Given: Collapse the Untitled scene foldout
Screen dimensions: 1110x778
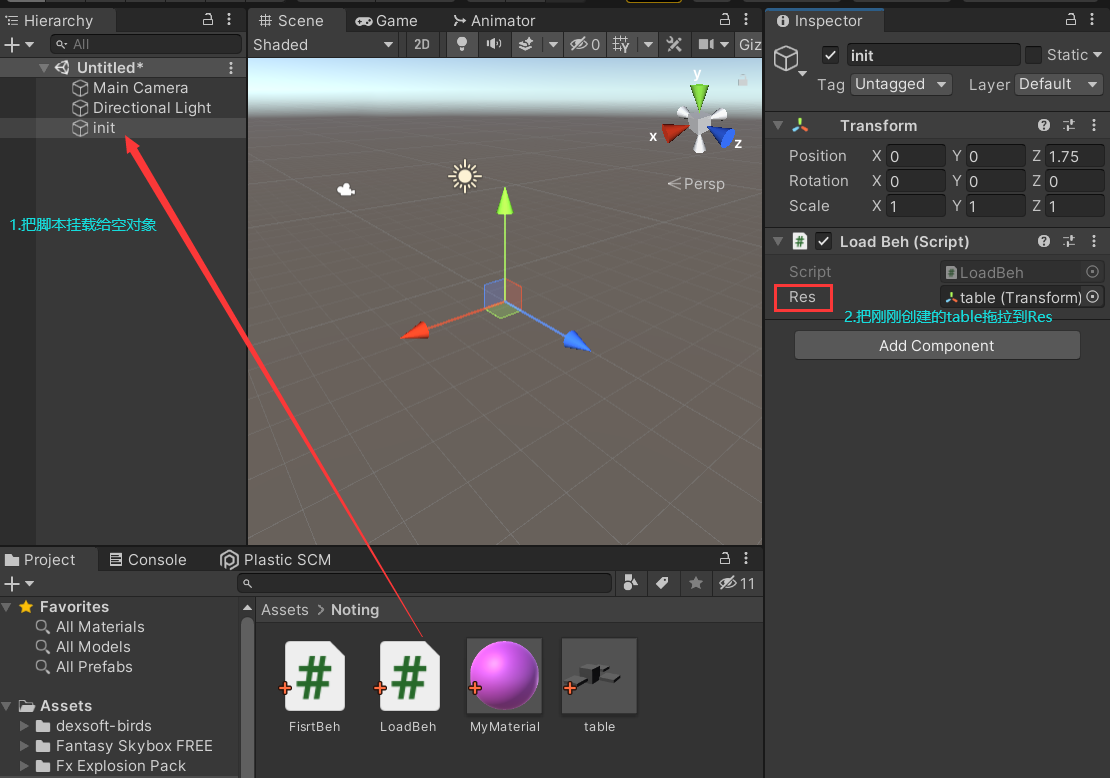Looking at the screenshot, I should (x=44, y=68).
